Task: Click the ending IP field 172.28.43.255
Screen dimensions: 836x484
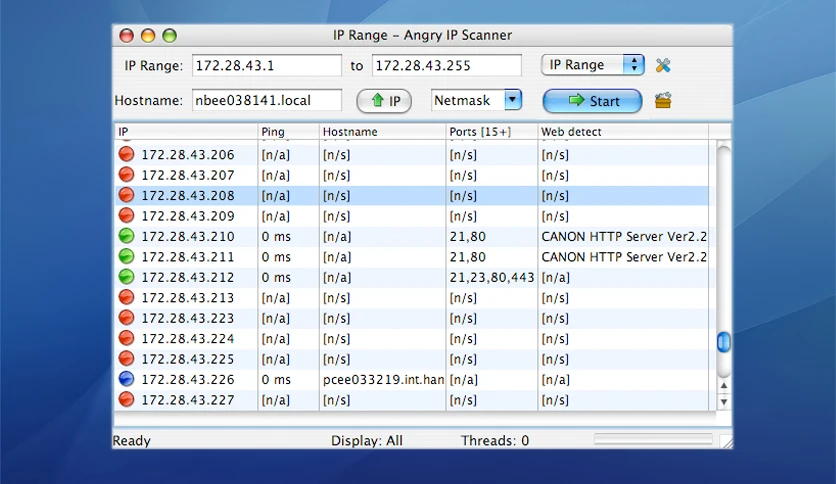Action: (x=446, y=66)
